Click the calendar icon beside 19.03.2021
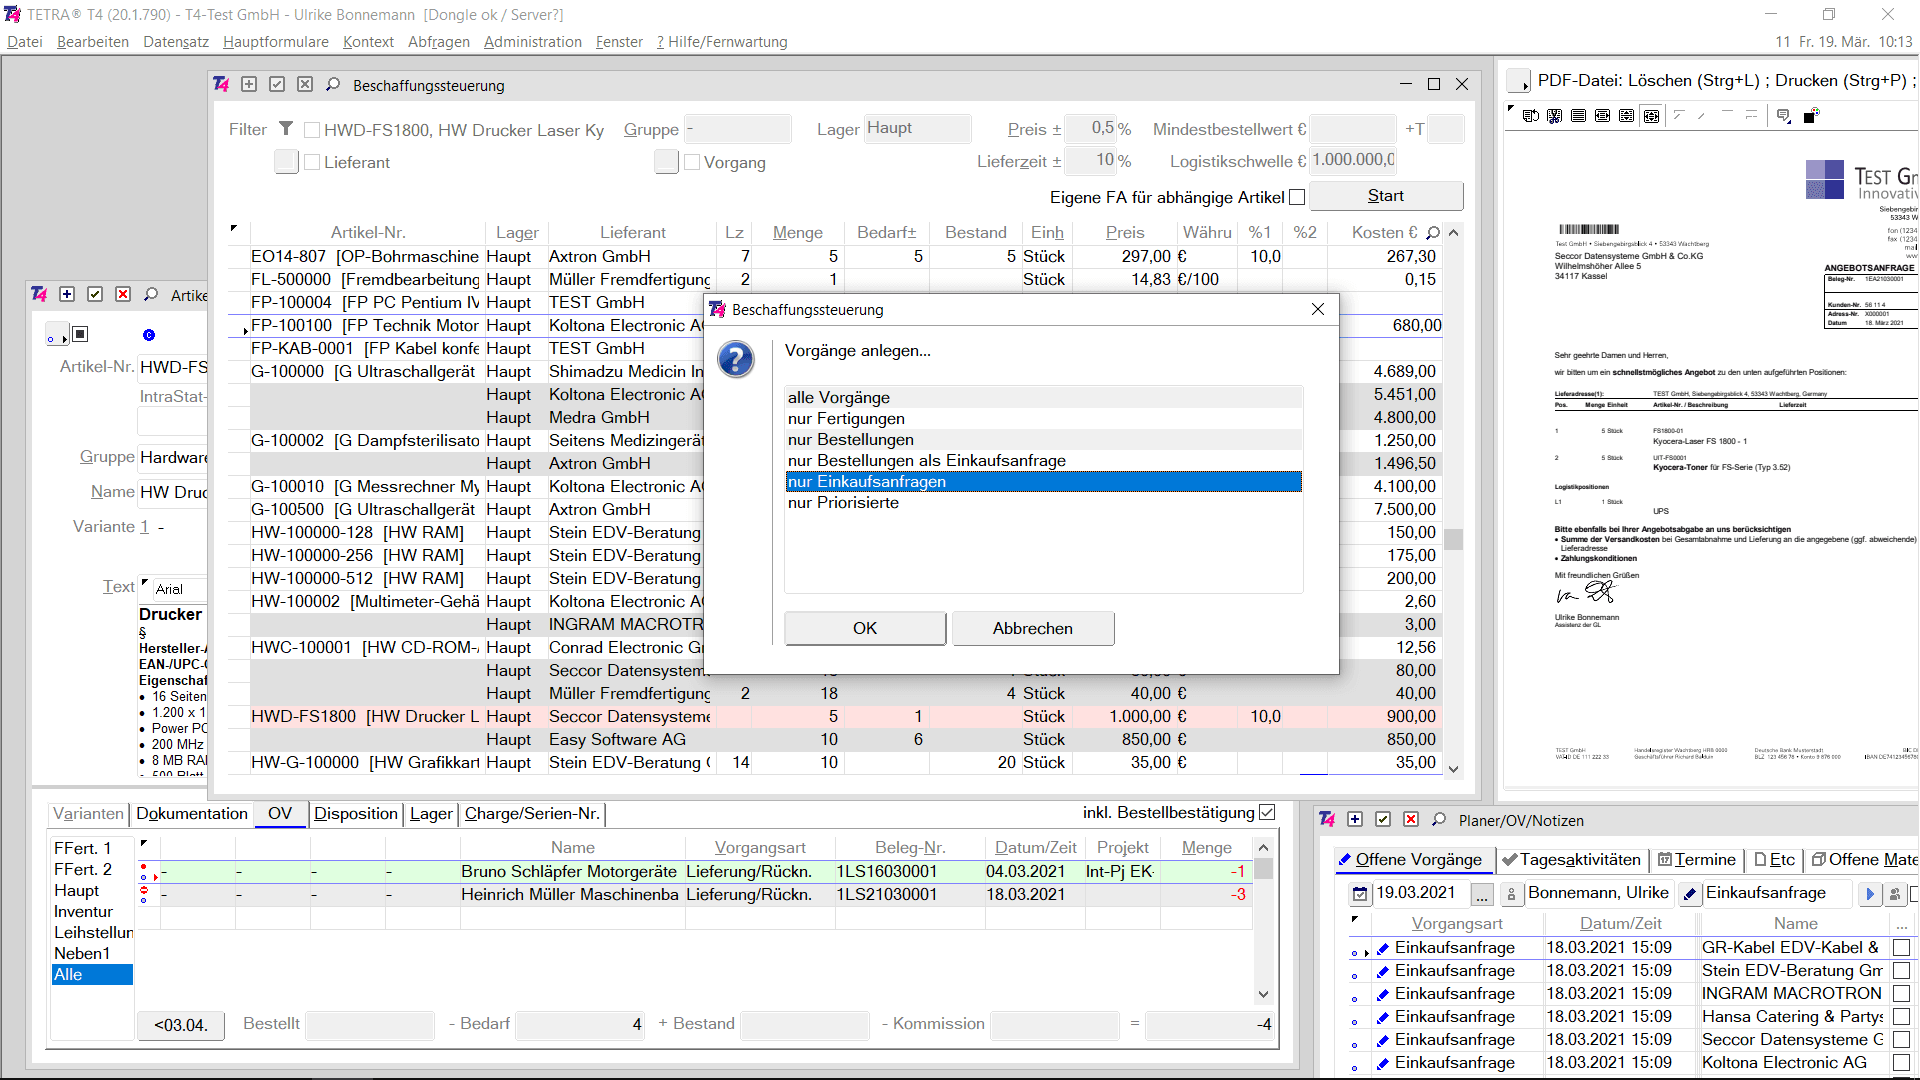The image size is (1920, 1080). 1360,894
